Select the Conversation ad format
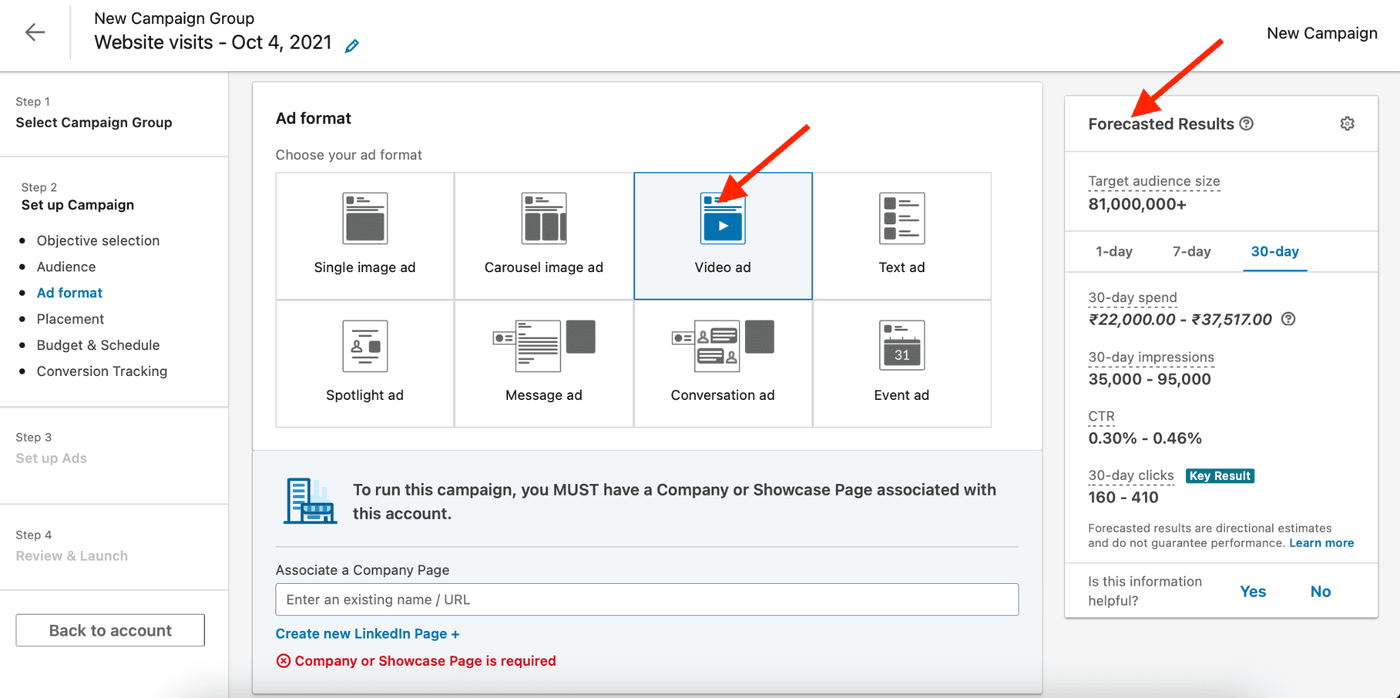This screenshot has height=698, width=1400. tap(722, 362)
